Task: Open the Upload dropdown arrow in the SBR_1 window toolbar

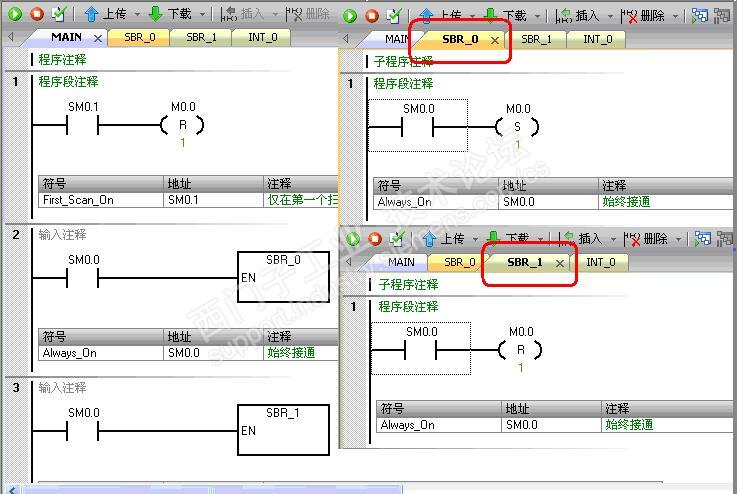Action: coord(475,240)
